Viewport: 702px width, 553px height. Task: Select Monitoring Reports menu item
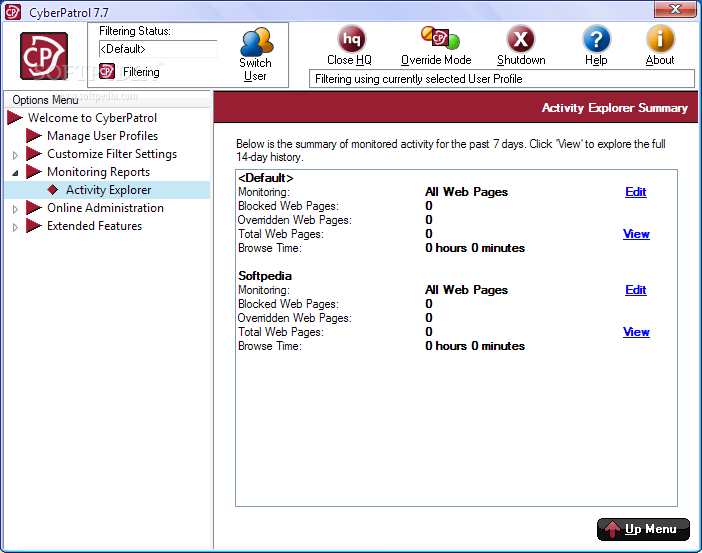(x=98, y=171)
